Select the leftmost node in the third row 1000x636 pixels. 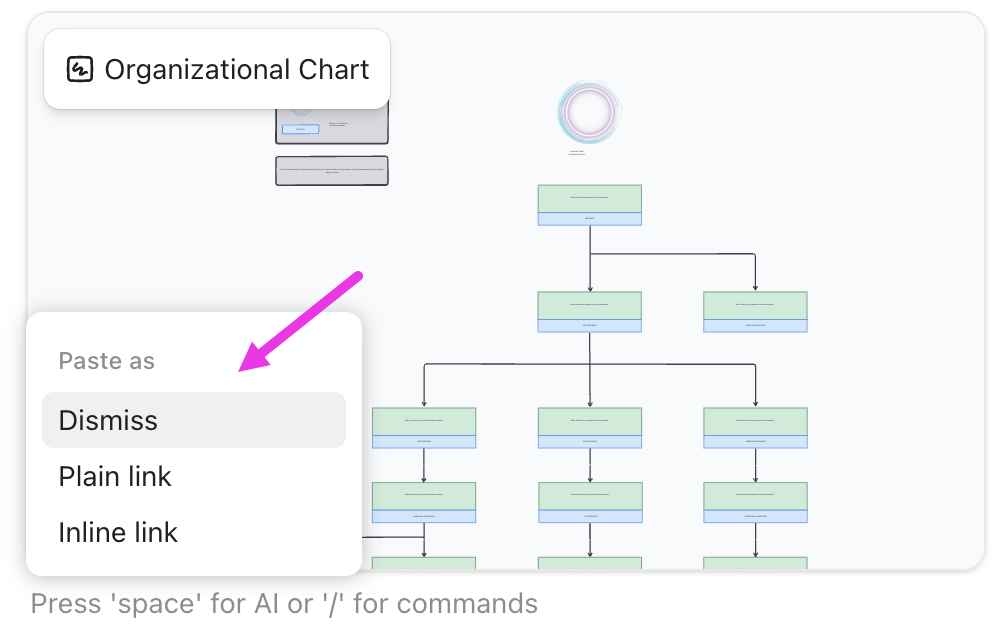[x=424, y=425]
